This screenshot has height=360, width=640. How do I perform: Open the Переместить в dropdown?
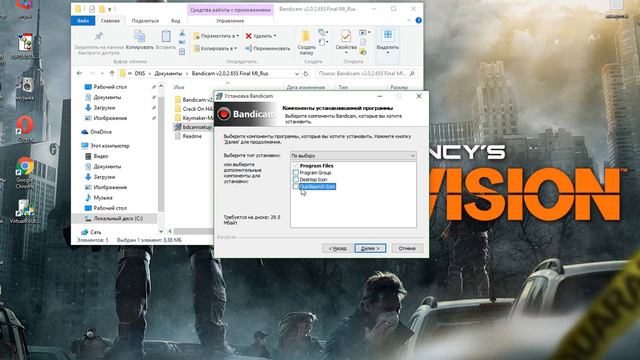tap(216, 36)
